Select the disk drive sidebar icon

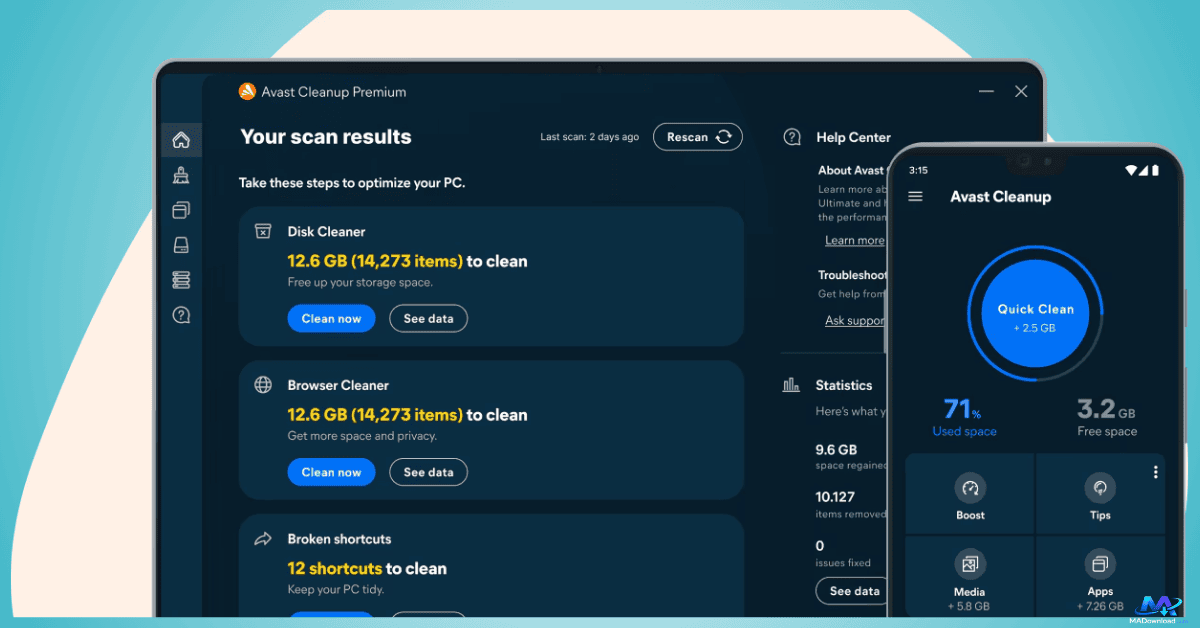point(181,245)
